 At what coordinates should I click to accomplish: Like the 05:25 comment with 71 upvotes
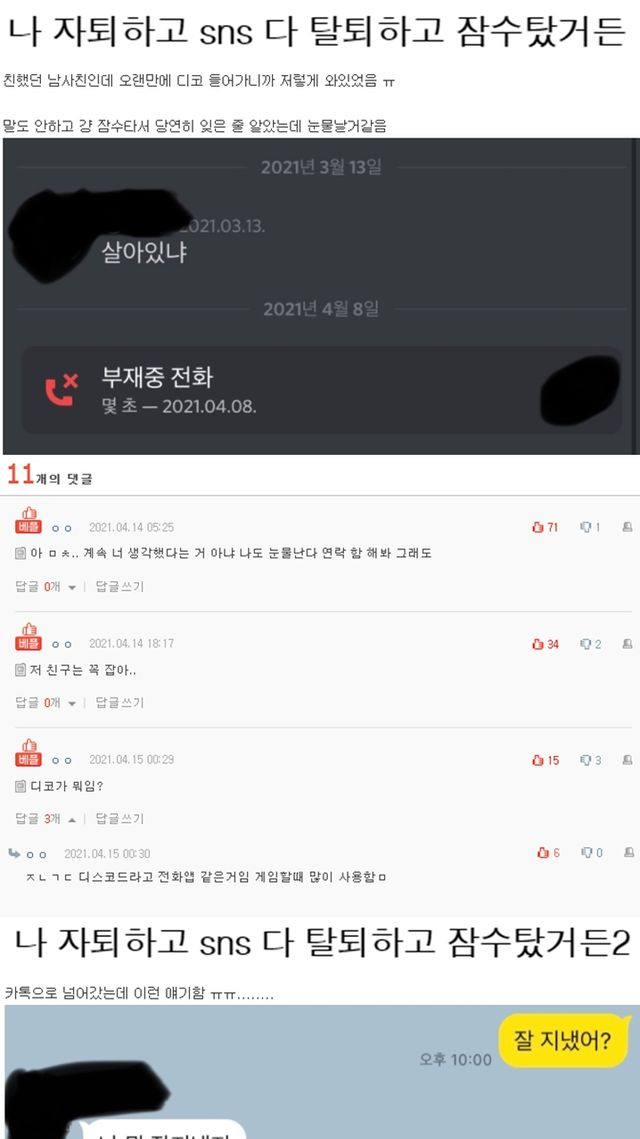[545, 527]
